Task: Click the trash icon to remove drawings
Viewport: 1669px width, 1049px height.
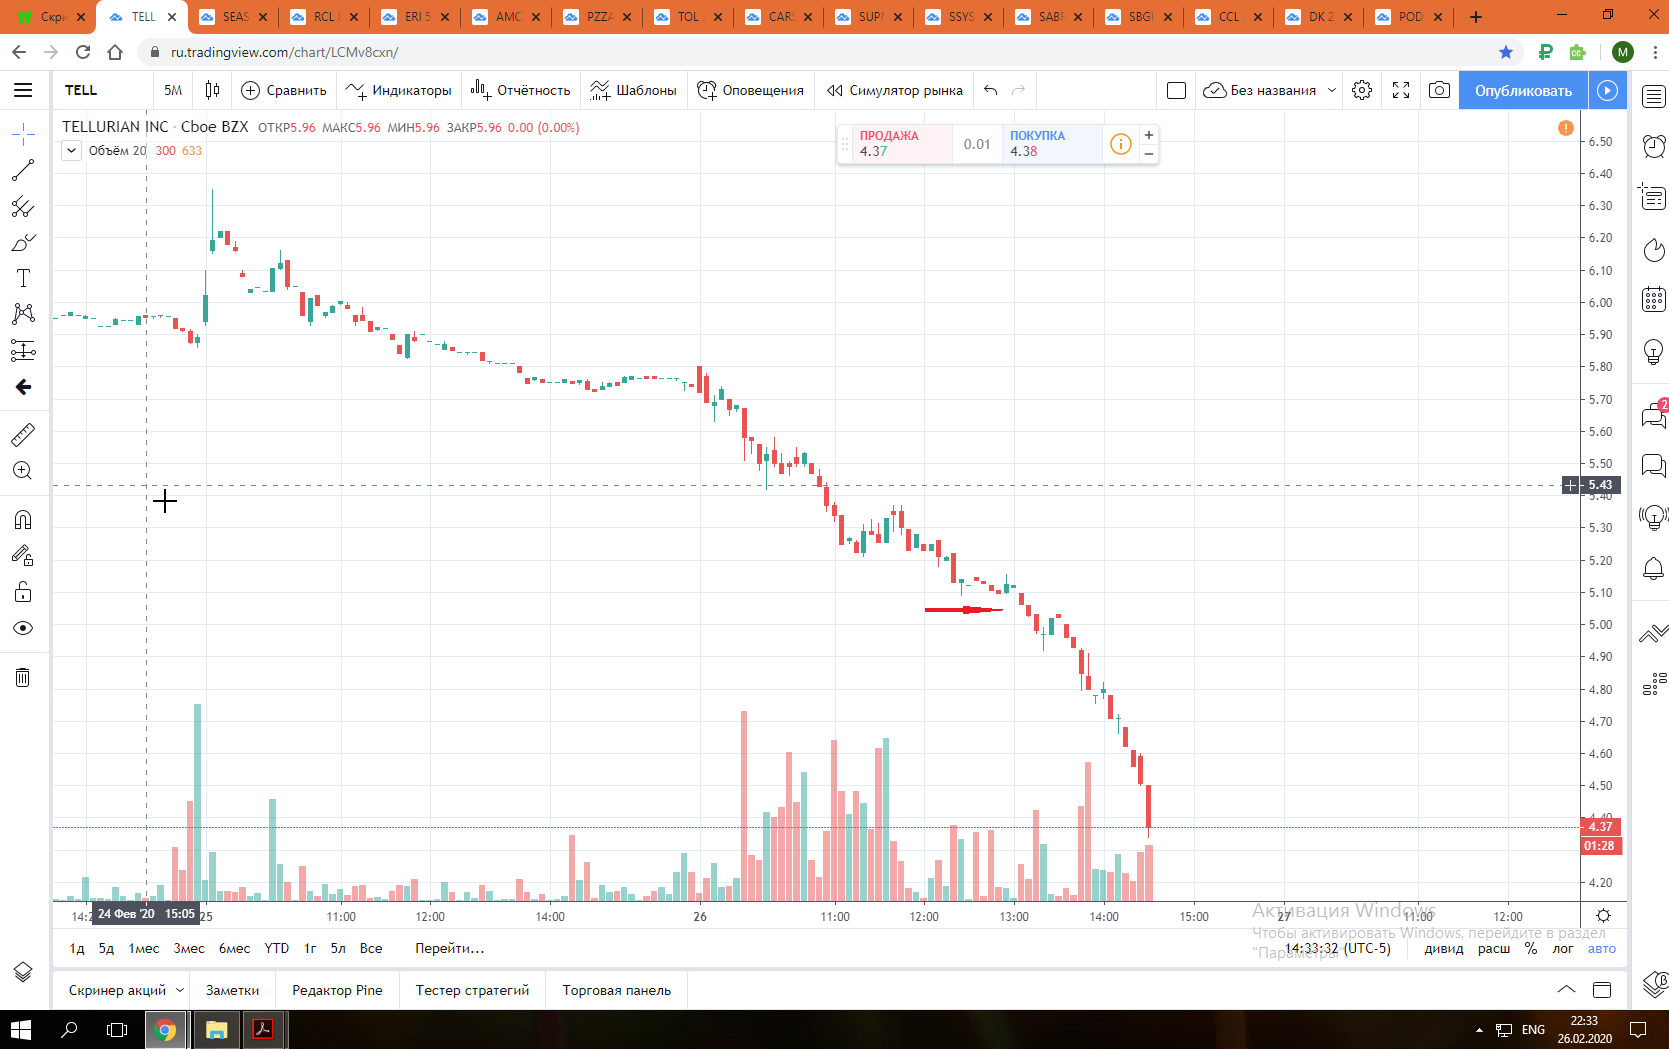Action: pyautogui.click(x=23, y=678)
